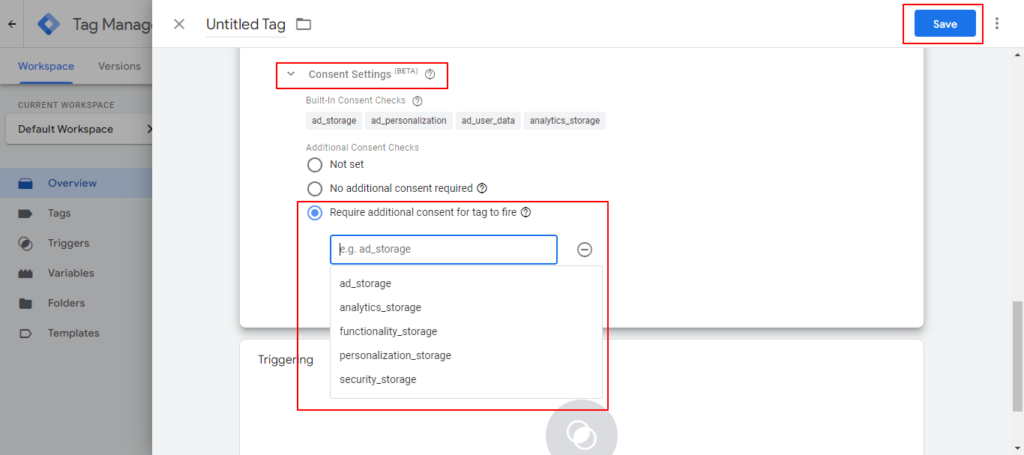Open Triggers in the left sidebar
The image size is (1024, 455).
click(x=68, y=243)
